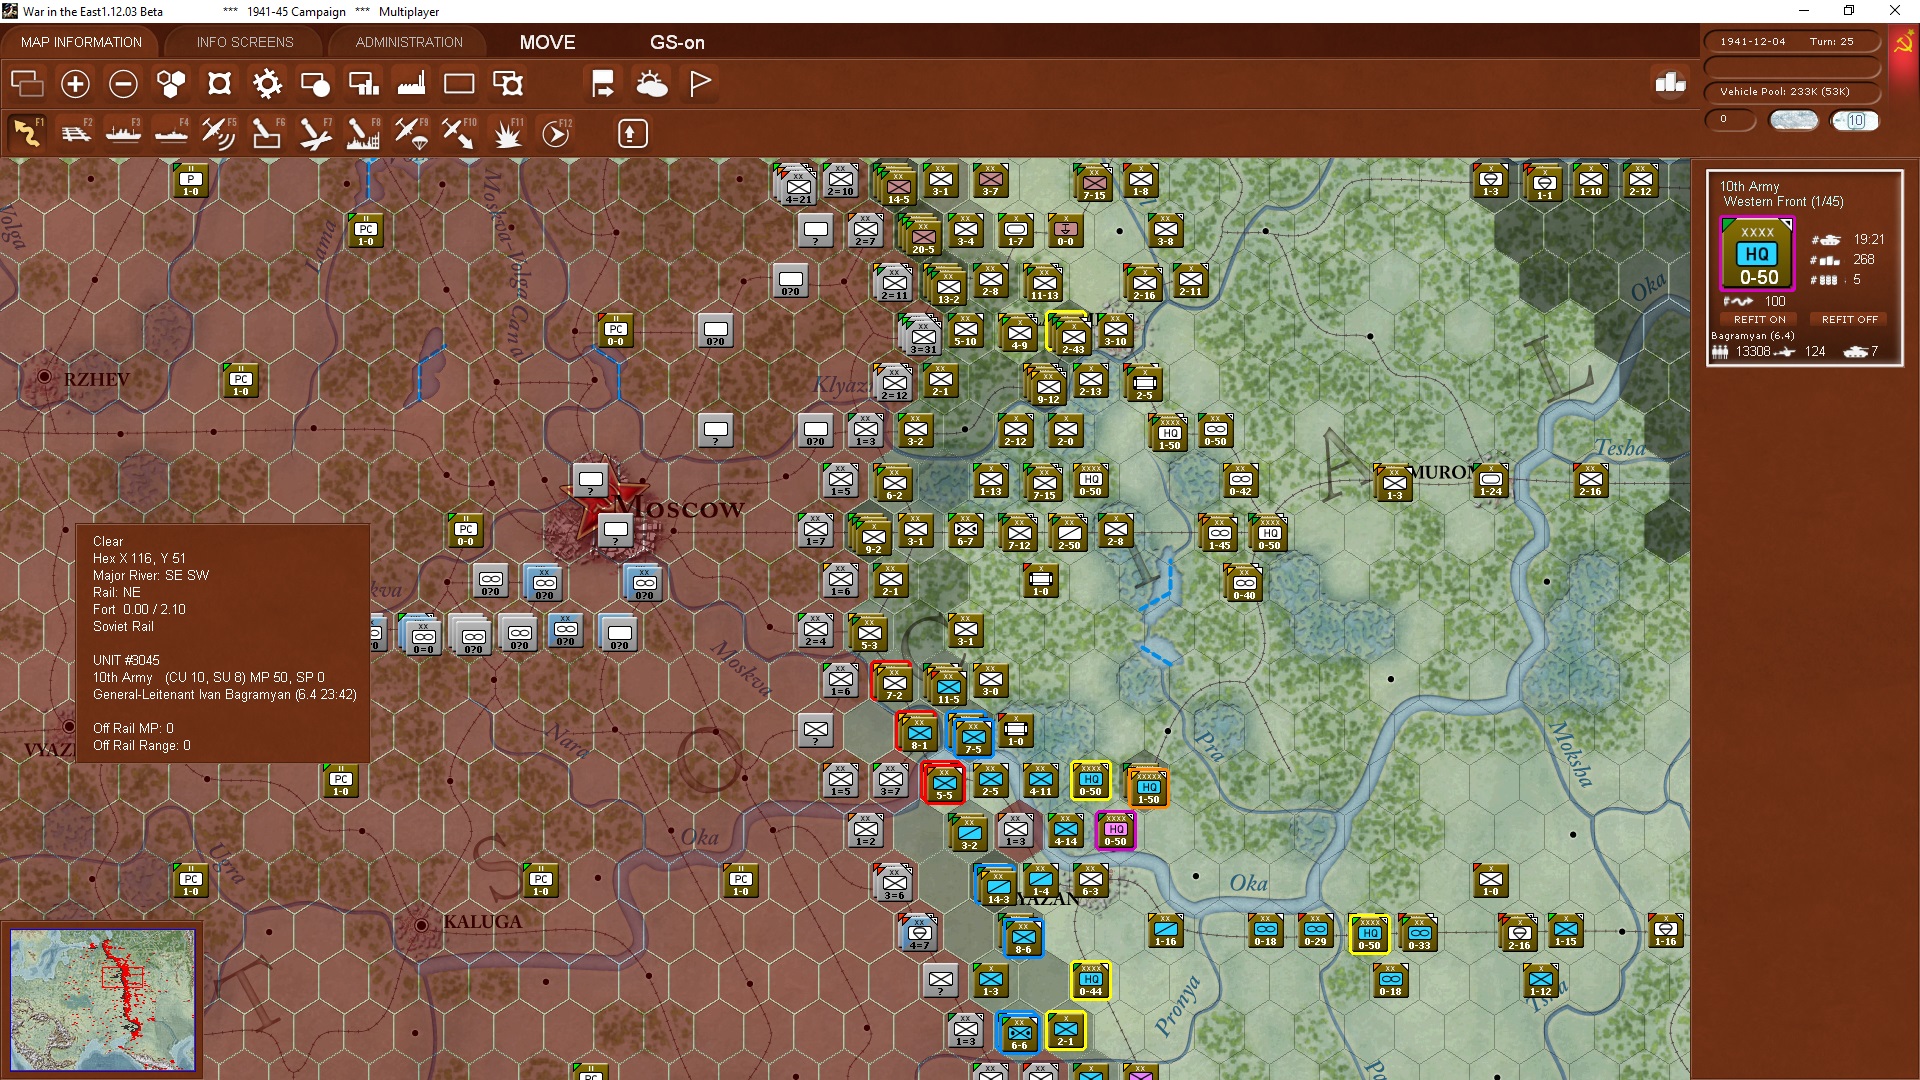Select the 20-5 unit stack near top
This screenshot has width=1920, height=1080.
pos(921,236)
